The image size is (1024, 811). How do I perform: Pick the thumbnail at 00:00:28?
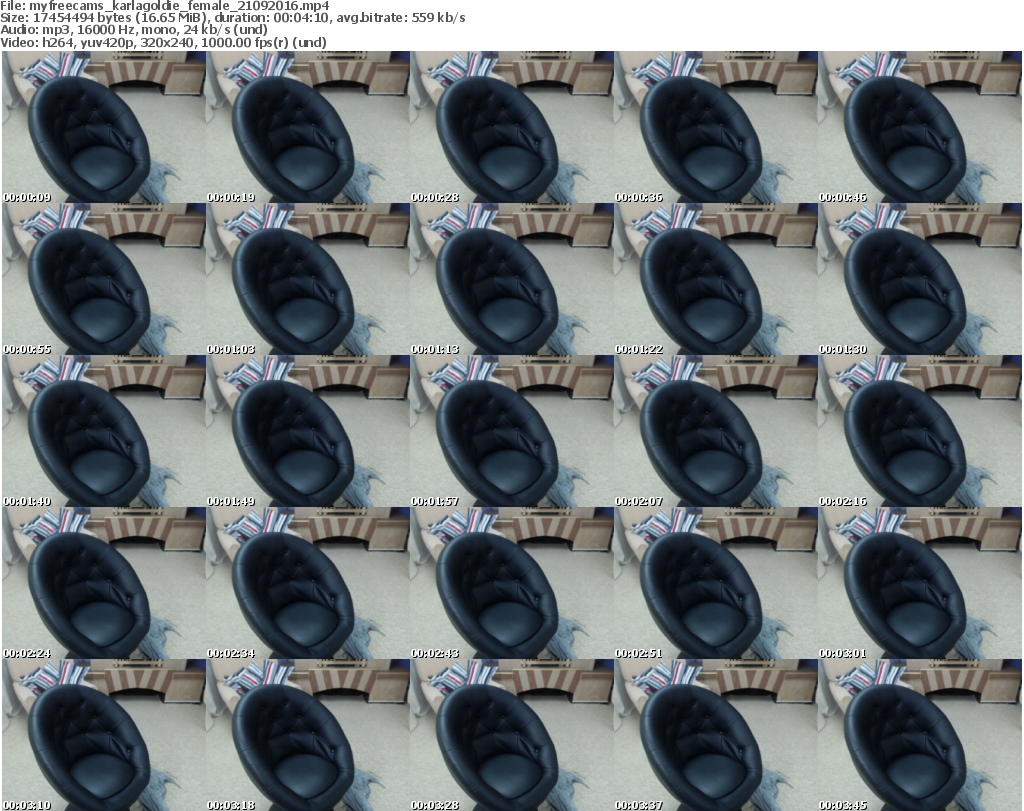511,127
